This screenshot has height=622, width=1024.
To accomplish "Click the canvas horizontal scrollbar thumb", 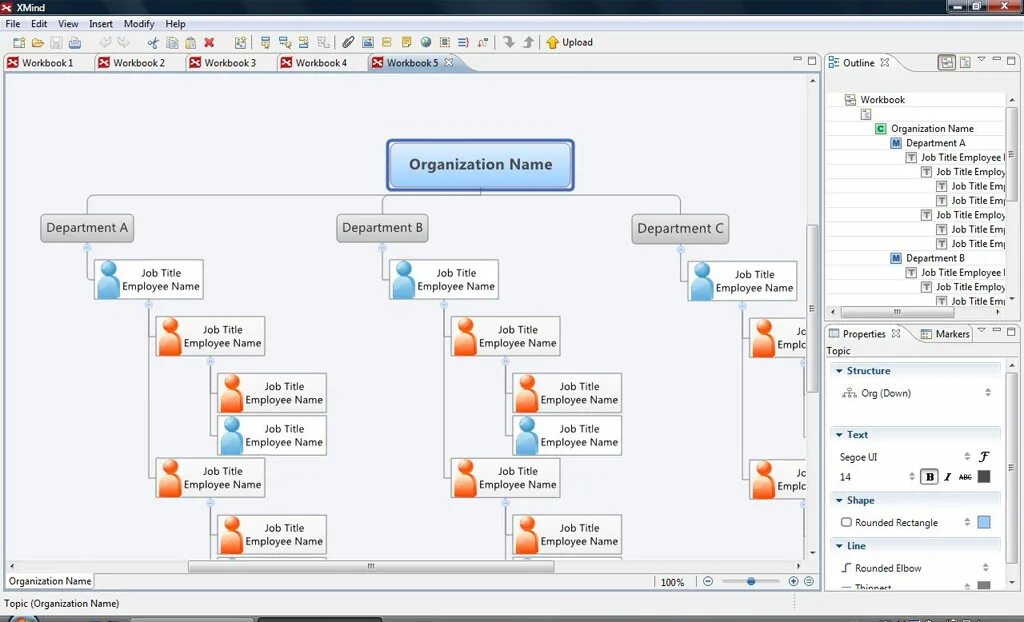I will tap(371, 566).
